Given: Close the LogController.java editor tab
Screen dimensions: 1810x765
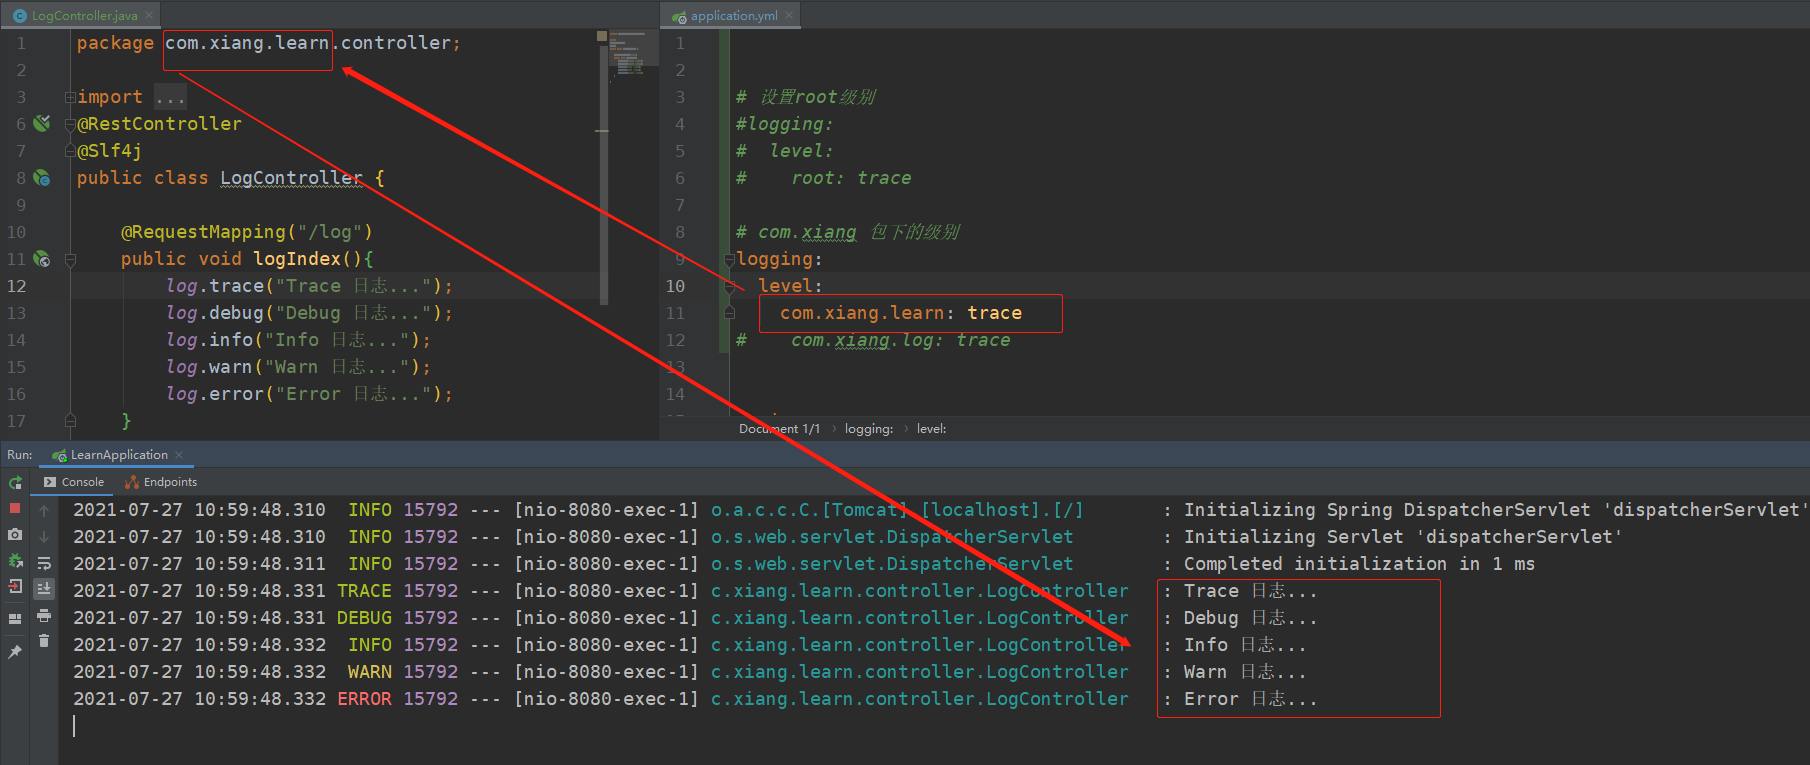Looking at the screenshot, I should click(149, 15).
